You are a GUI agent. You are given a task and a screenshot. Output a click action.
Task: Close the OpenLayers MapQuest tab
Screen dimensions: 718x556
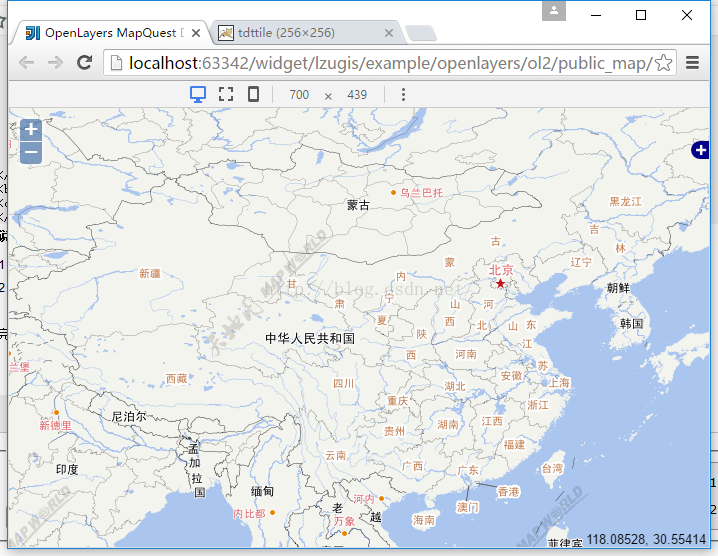(196, 33)
